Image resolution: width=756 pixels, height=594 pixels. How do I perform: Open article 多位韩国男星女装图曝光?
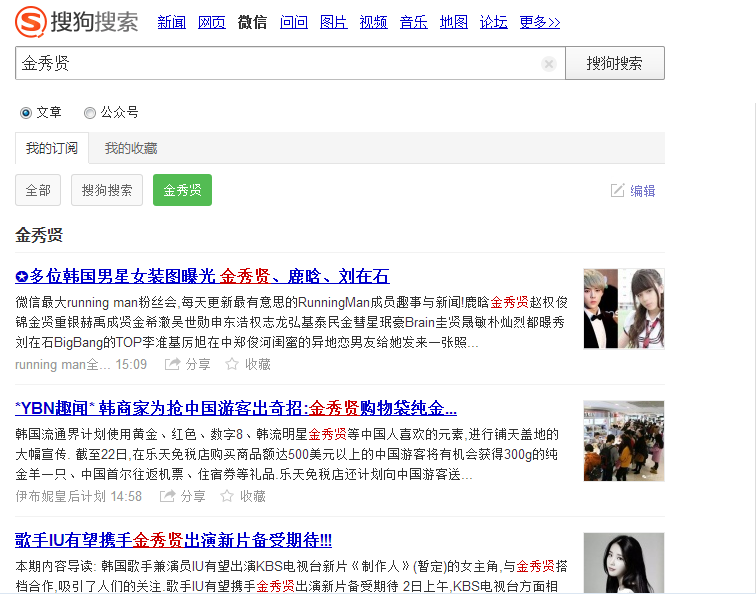tap(202, 276)
